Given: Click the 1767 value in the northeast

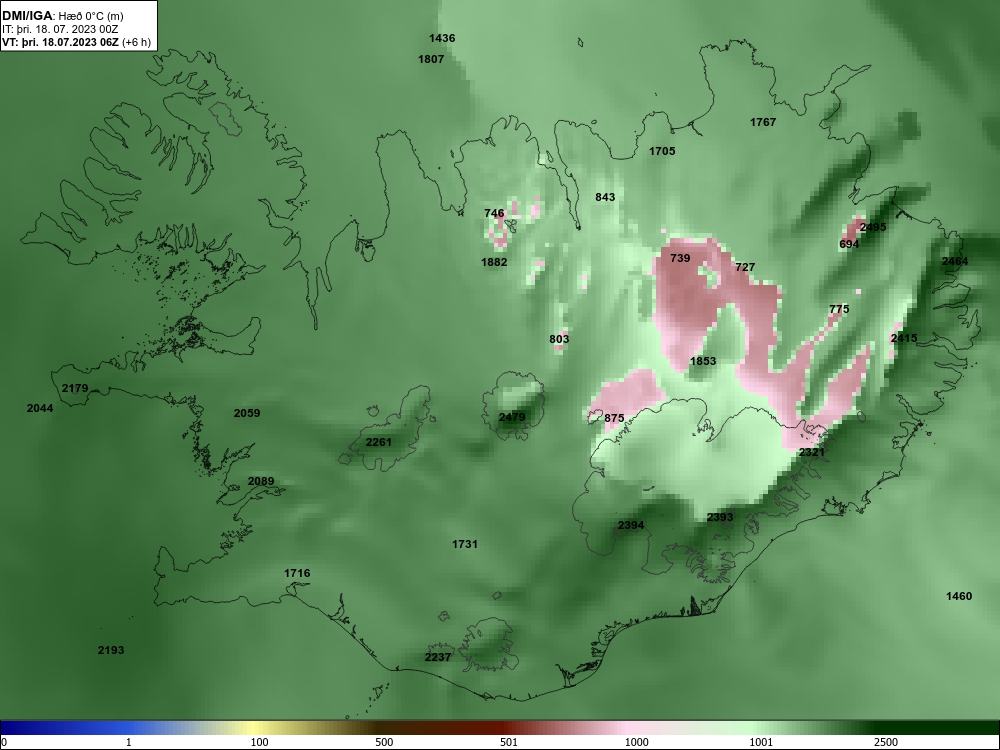Looking at the screenshot, I should coord(763,122).
